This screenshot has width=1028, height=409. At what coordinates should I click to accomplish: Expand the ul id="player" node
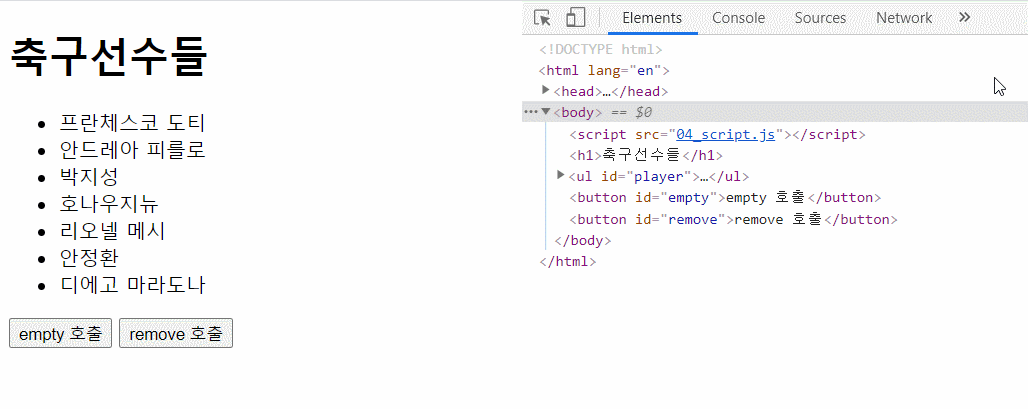tap(561, 175)
